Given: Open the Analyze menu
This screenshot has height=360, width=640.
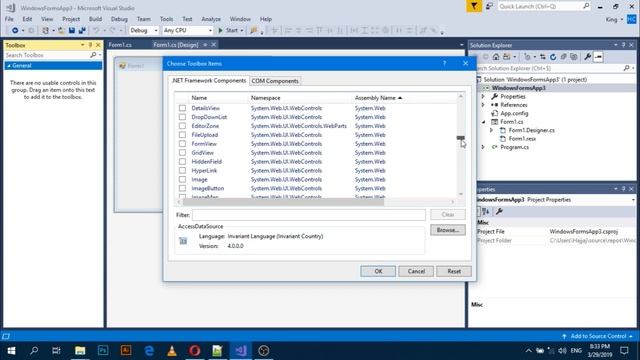Looking at the screenshot, I should (x=211, y=19).
